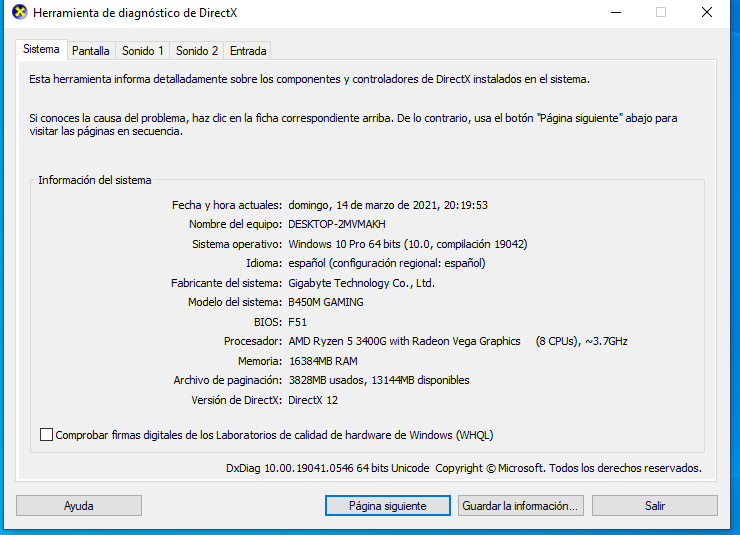Click the BIOS value F51

[298, 322]
